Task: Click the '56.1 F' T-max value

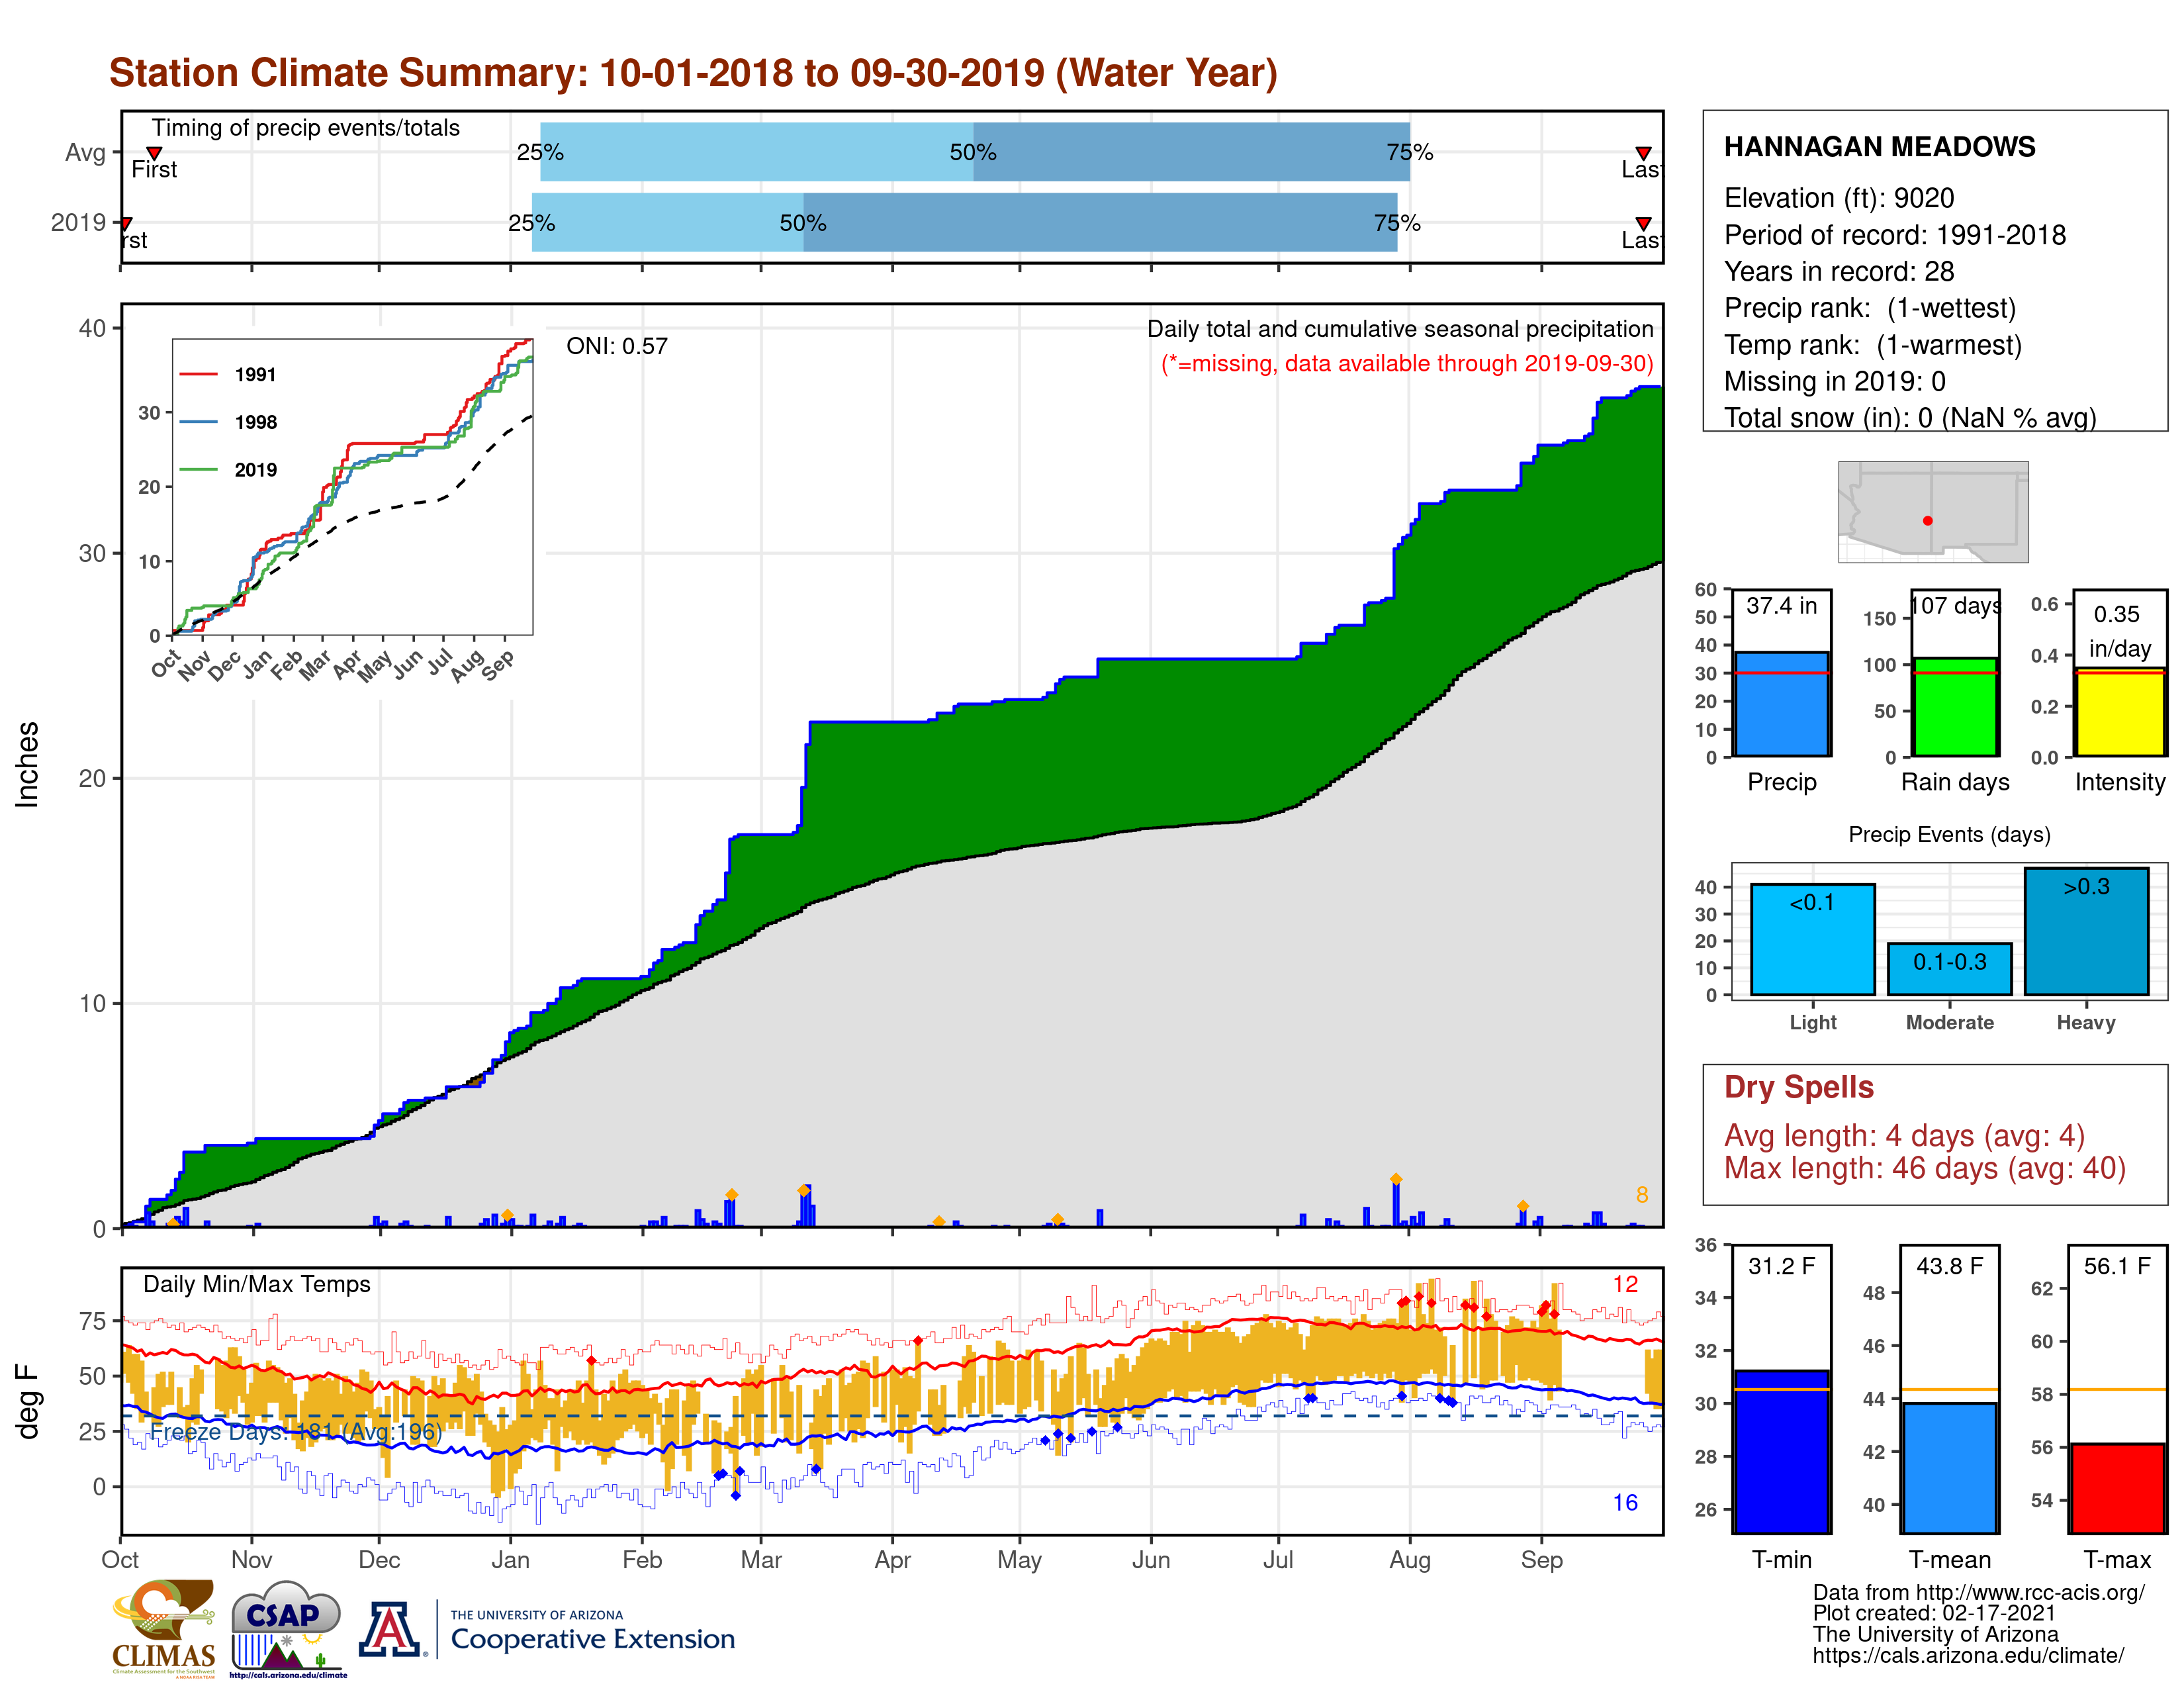Action: pyautogui.click(x=2117, y=1266)
